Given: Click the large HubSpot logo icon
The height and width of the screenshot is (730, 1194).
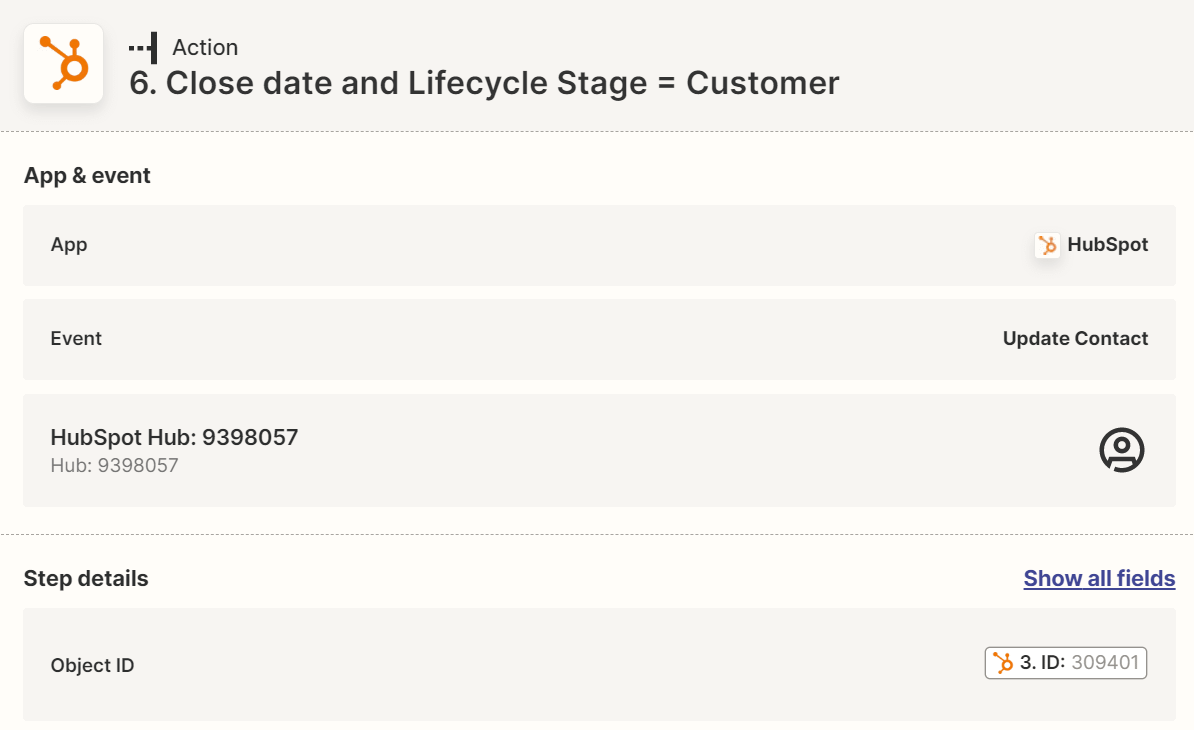Looking at the screenshot, I should coord(63,63).
